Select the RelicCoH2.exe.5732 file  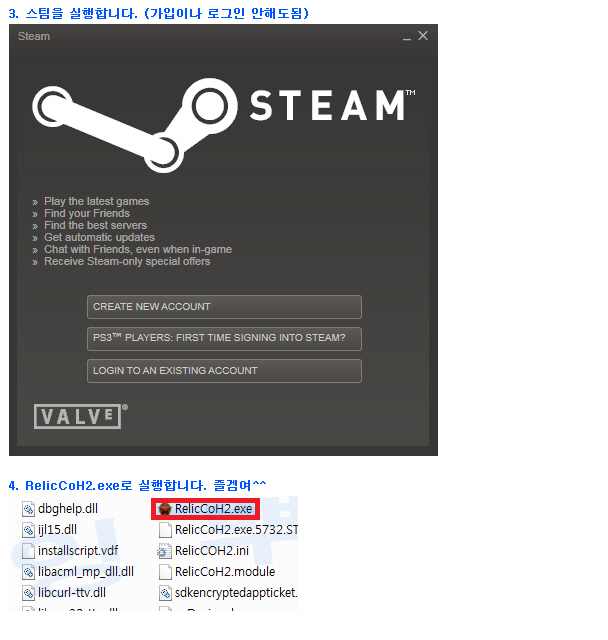coord(228,530)
